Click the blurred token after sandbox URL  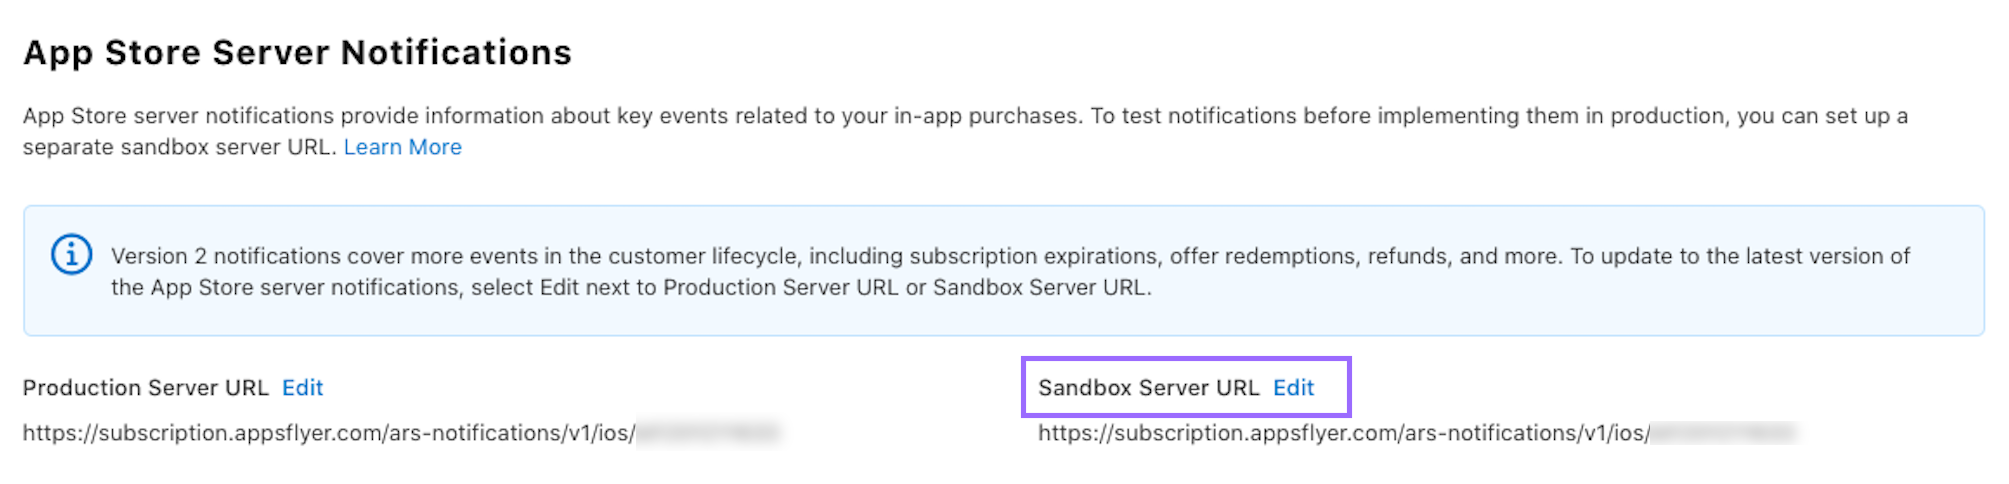(x=1723, y=433)
